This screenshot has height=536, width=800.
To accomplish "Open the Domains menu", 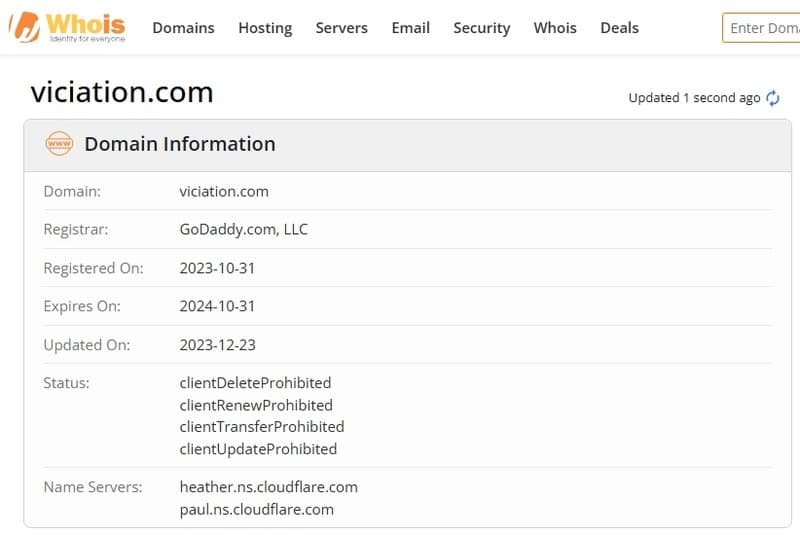I will 183,28.
